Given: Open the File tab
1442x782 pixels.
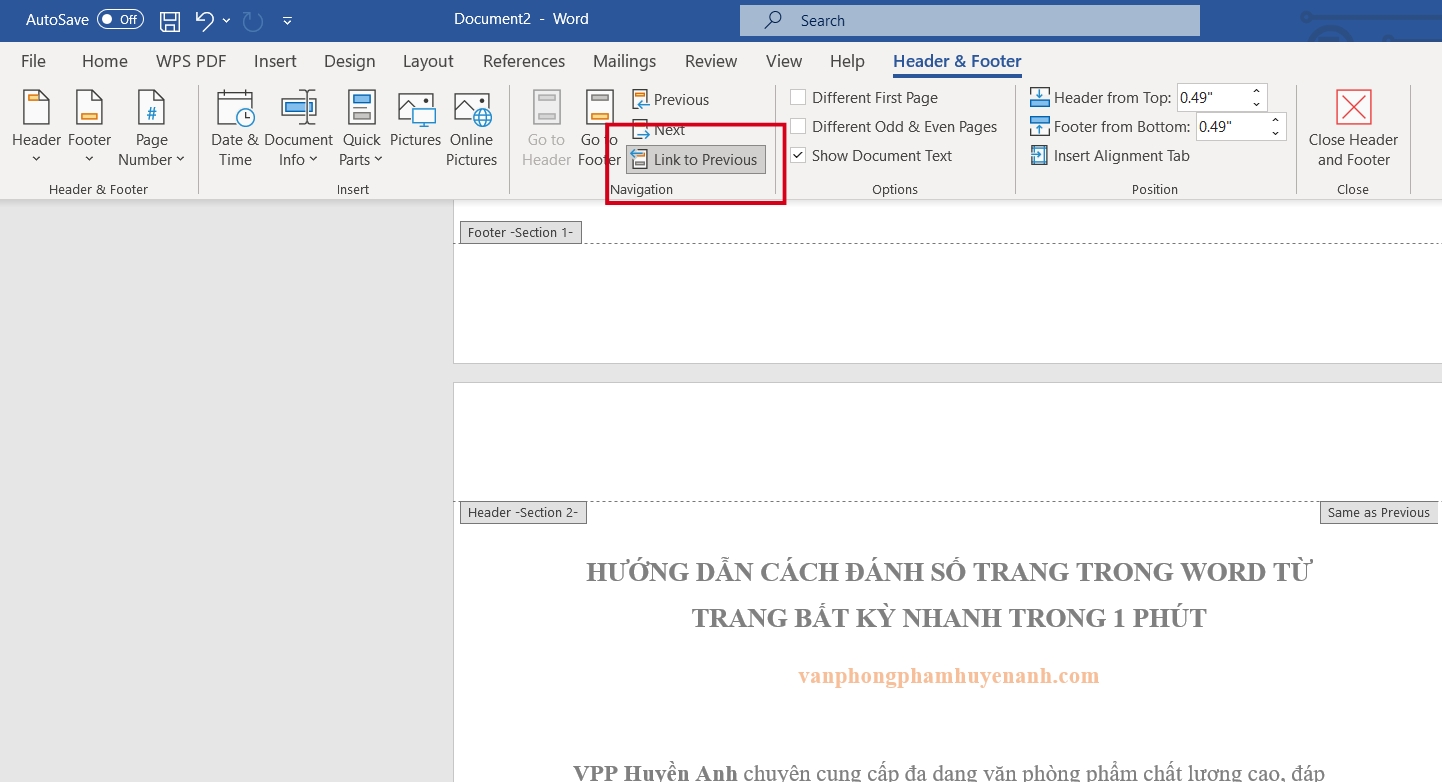Looking at the screenshot, I should coord(33,61).
